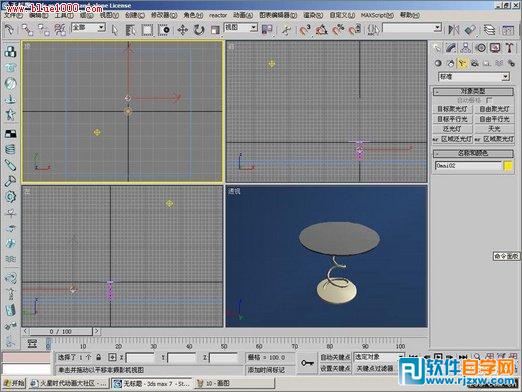
Task: Collapse the 名称和颜色 rollout
Action: click(473, 153)
